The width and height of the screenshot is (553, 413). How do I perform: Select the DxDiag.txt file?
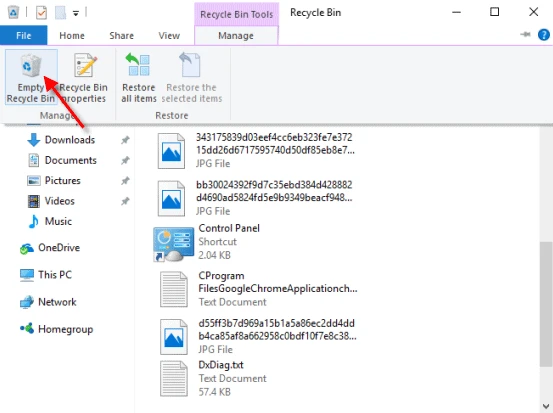[x=213, y=378]
